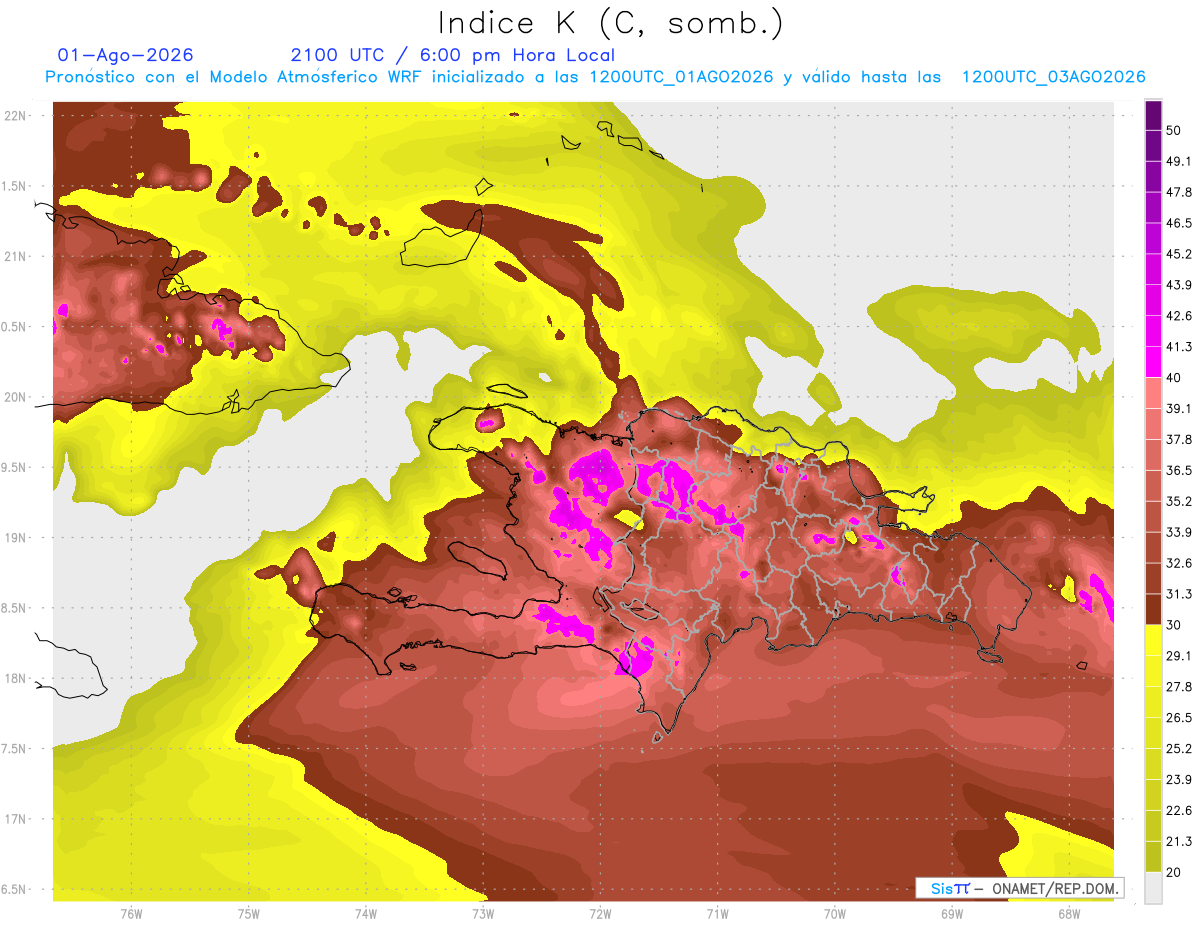Click longitude label "68W"
The width and height of the screenshot is (1200, 927).
pyautogui.click(x=1069, y=914)
